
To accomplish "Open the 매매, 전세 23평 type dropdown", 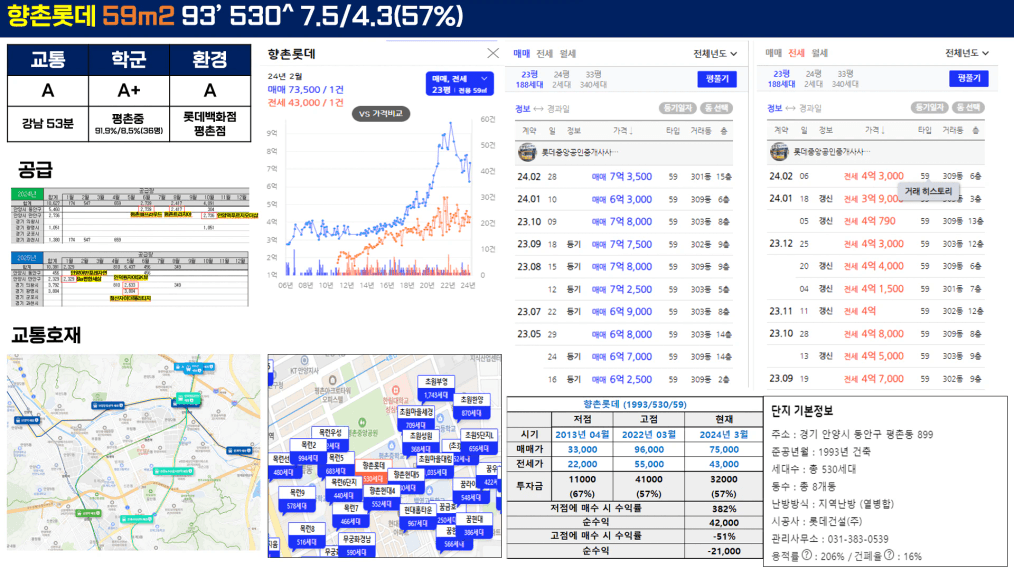I will 460,84.
